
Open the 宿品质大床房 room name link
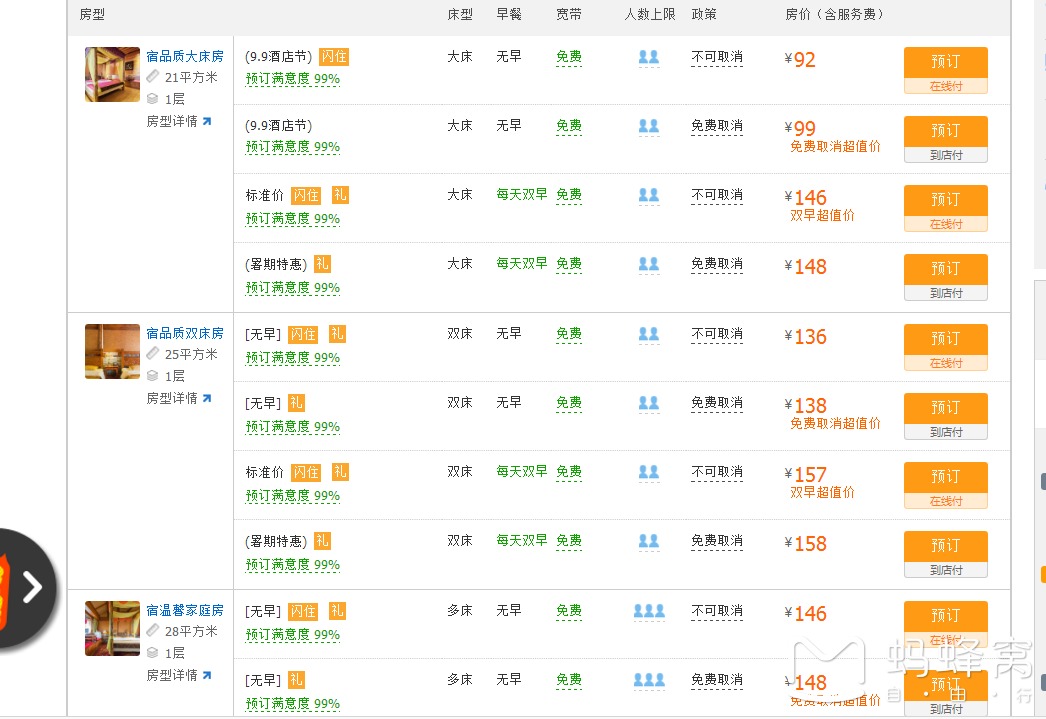(x=185, y=56)
